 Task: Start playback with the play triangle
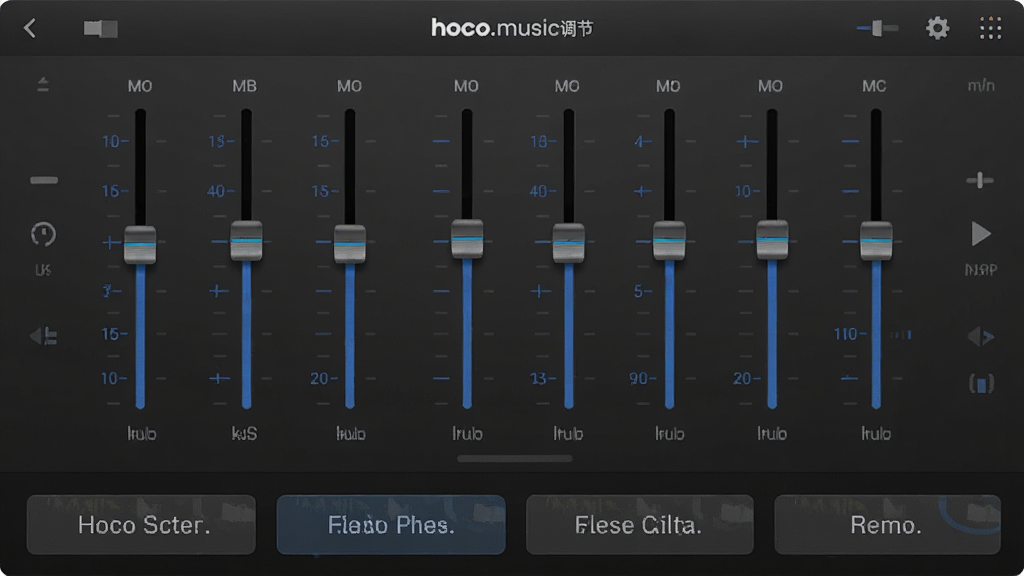click(980, 234)
